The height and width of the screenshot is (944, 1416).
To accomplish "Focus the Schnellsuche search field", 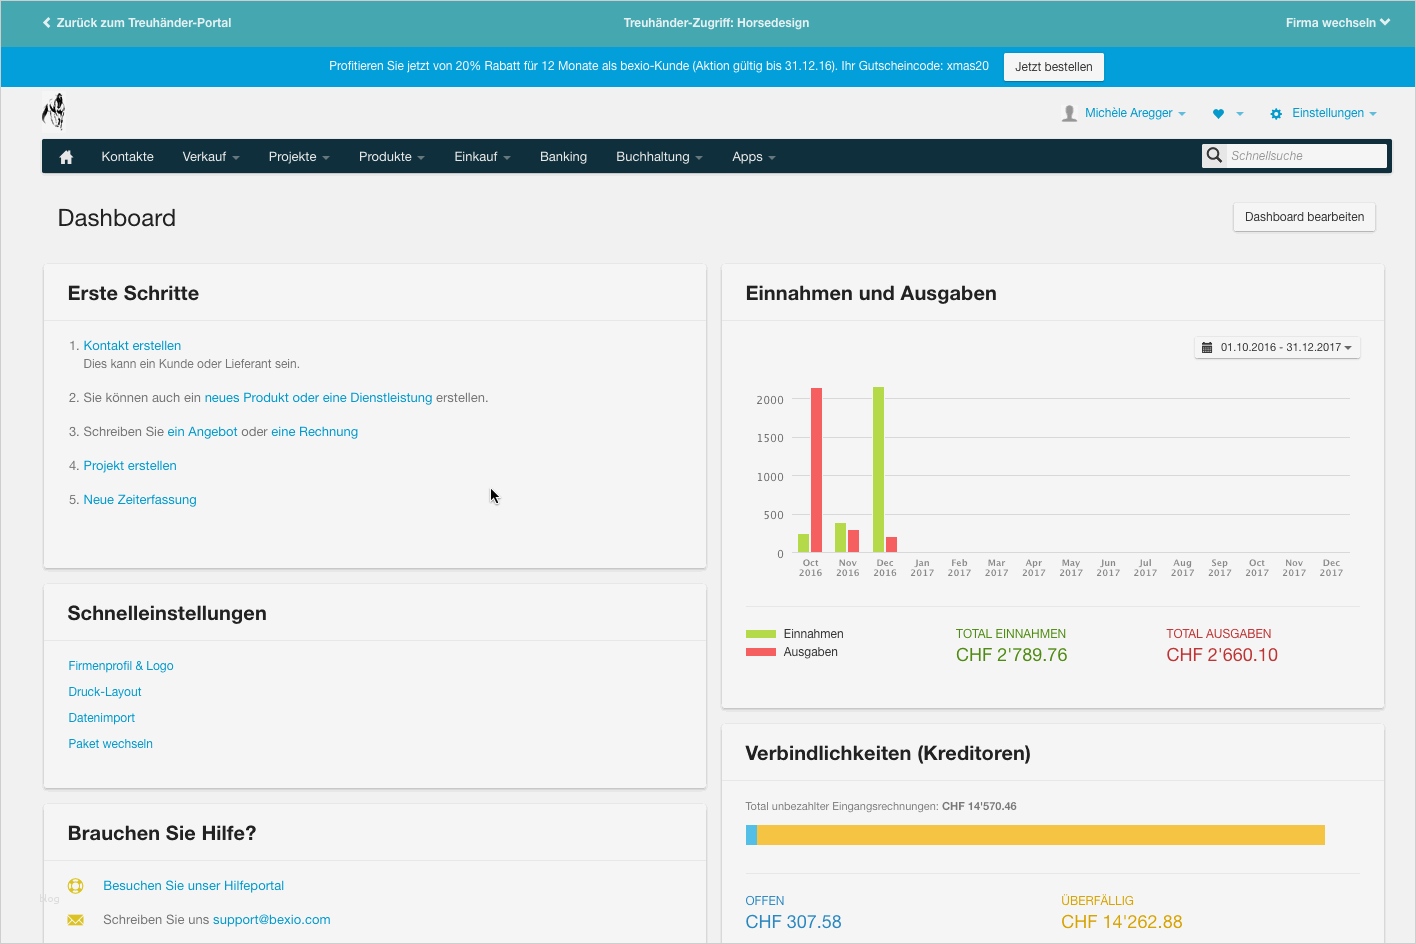I will 1305,156.
